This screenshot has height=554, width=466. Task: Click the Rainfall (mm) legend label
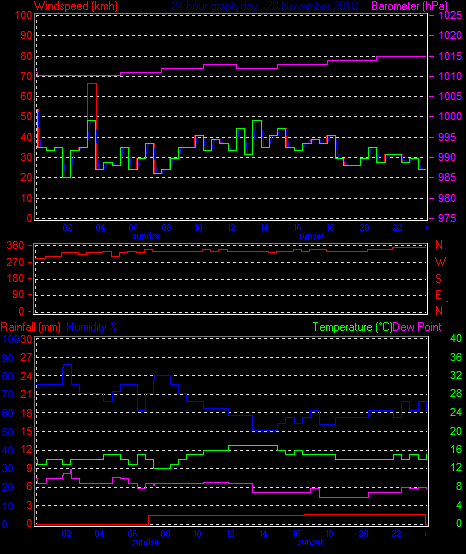tap(30, 327)
